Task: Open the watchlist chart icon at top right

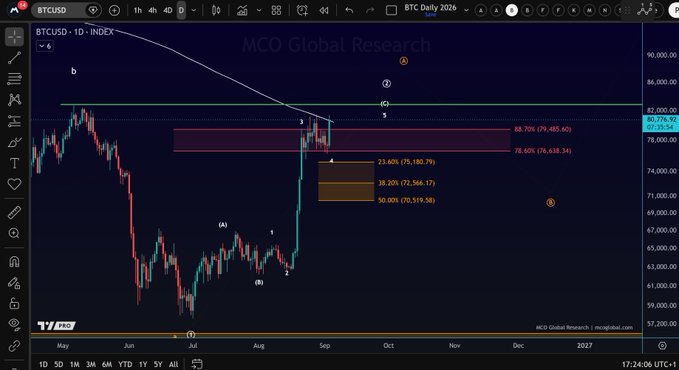Action: coord(645,10)
